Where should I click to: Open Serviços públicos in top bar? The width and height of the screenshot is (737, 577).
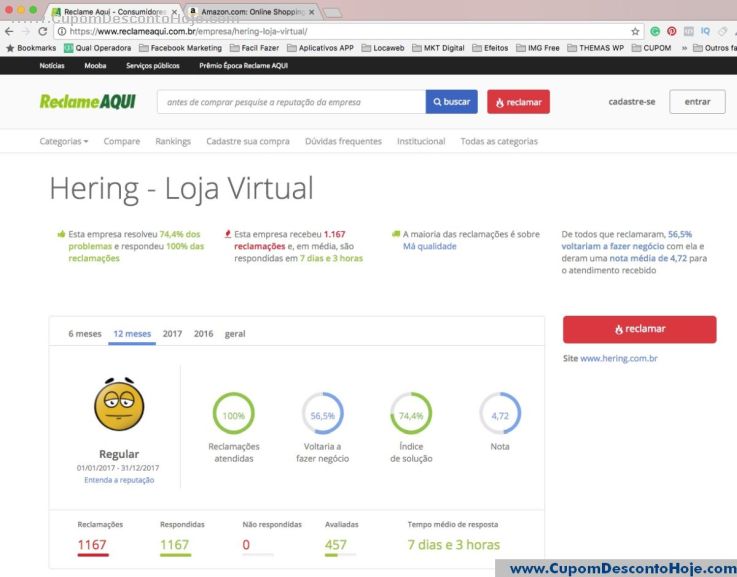click(153, 66)
